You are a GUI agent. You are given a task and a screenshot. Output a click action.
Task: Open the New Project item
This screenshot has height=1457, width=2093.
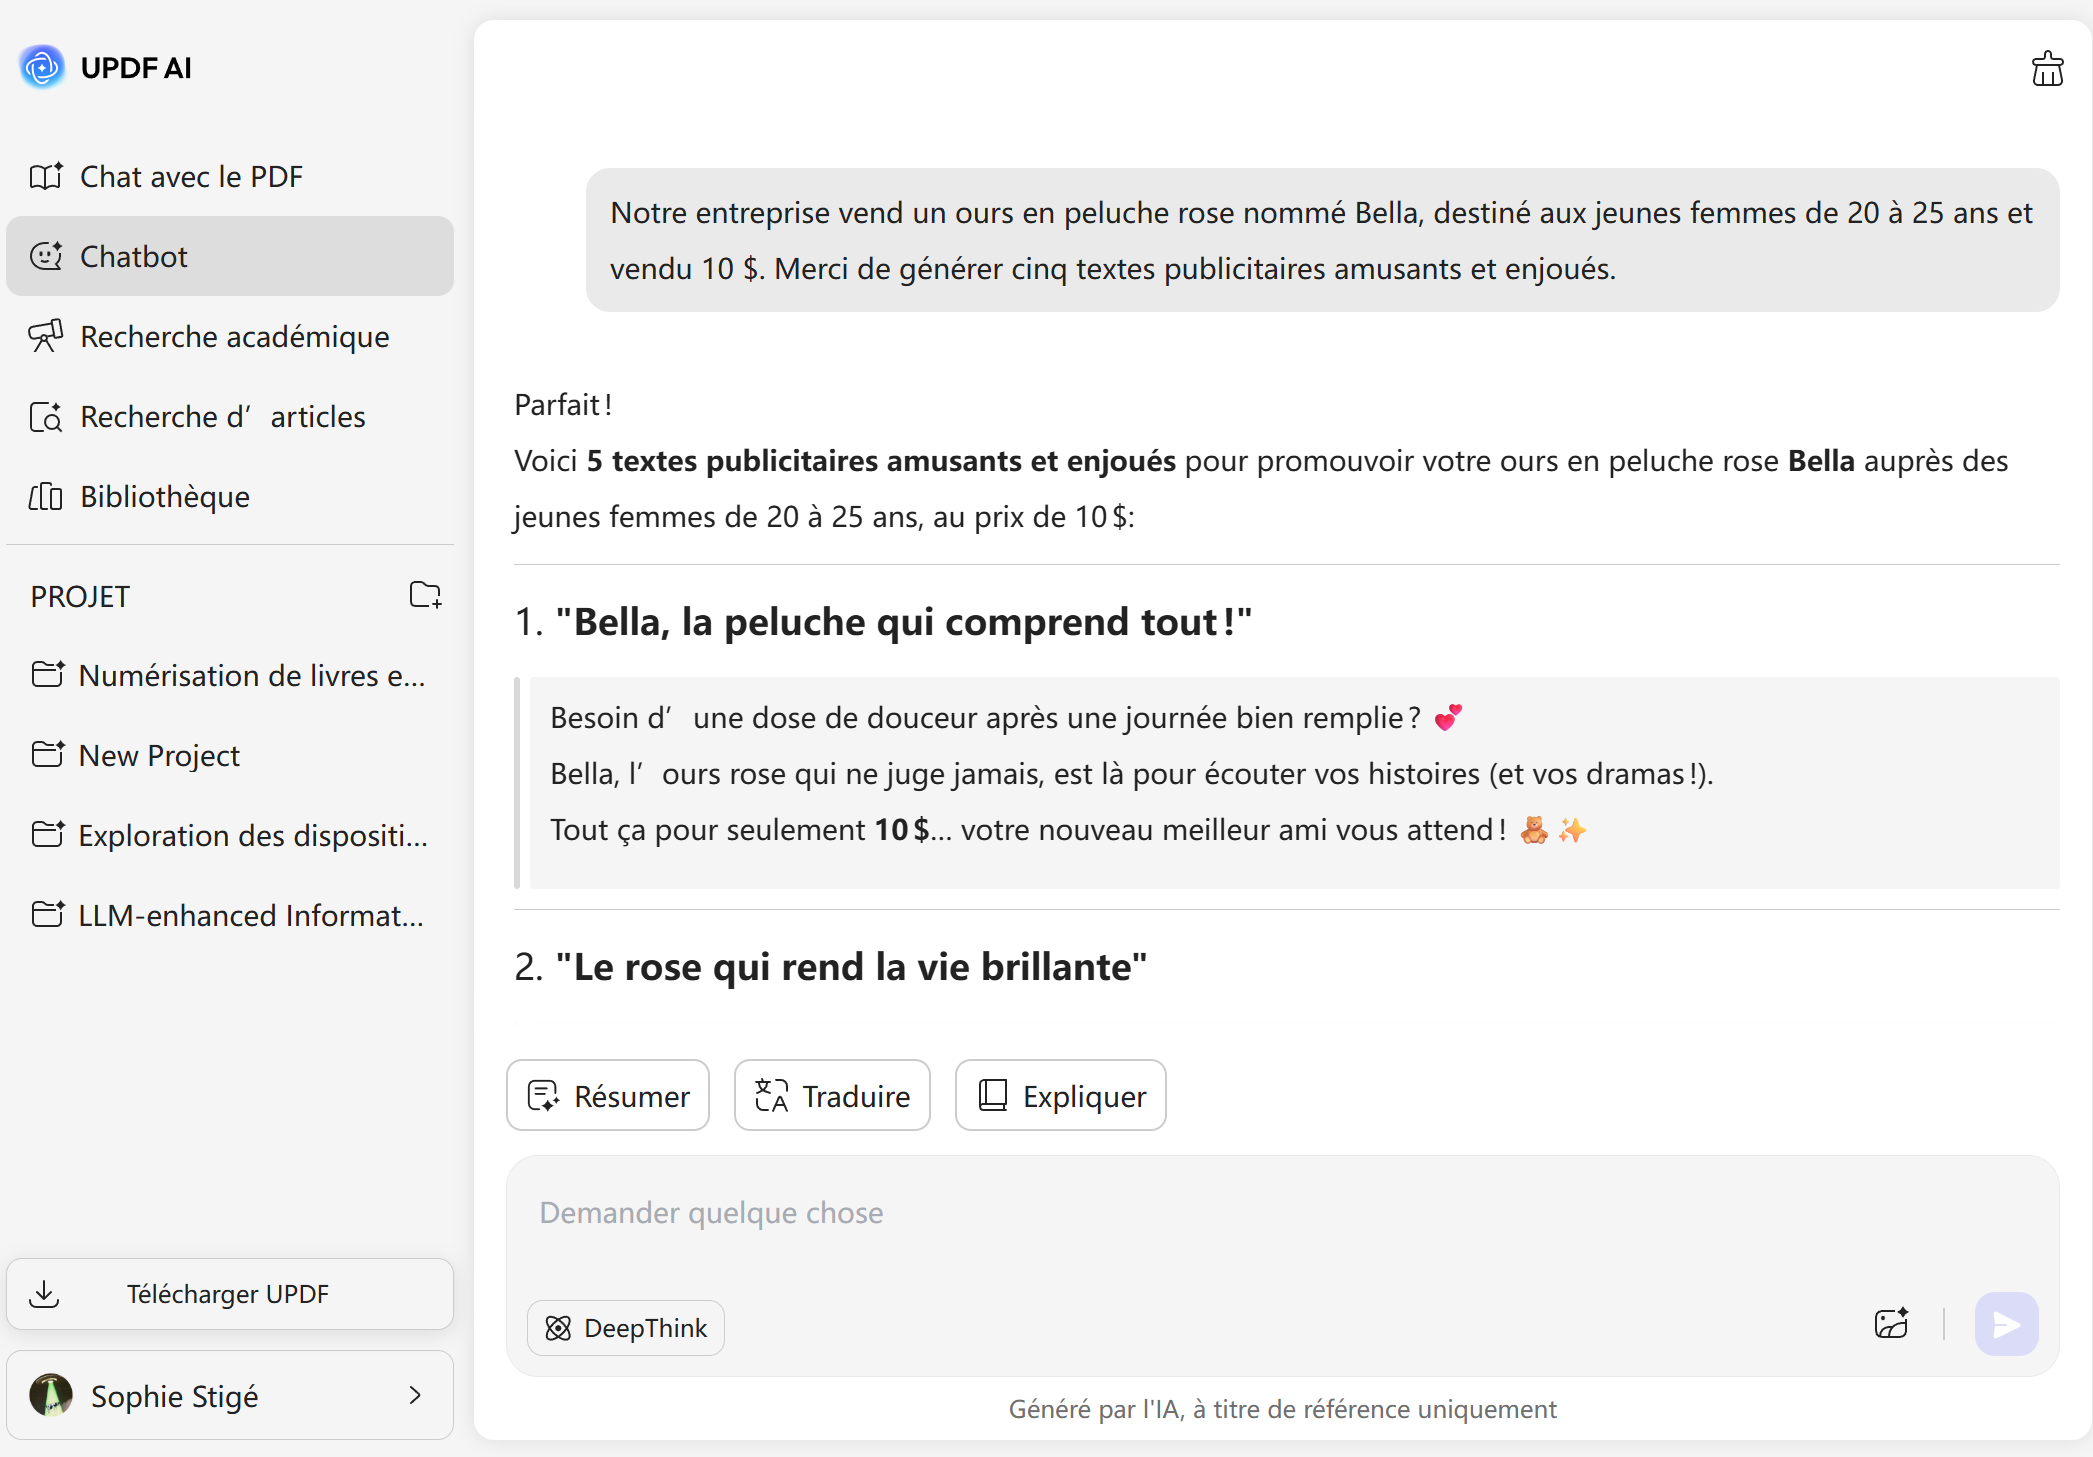[159, 756]
